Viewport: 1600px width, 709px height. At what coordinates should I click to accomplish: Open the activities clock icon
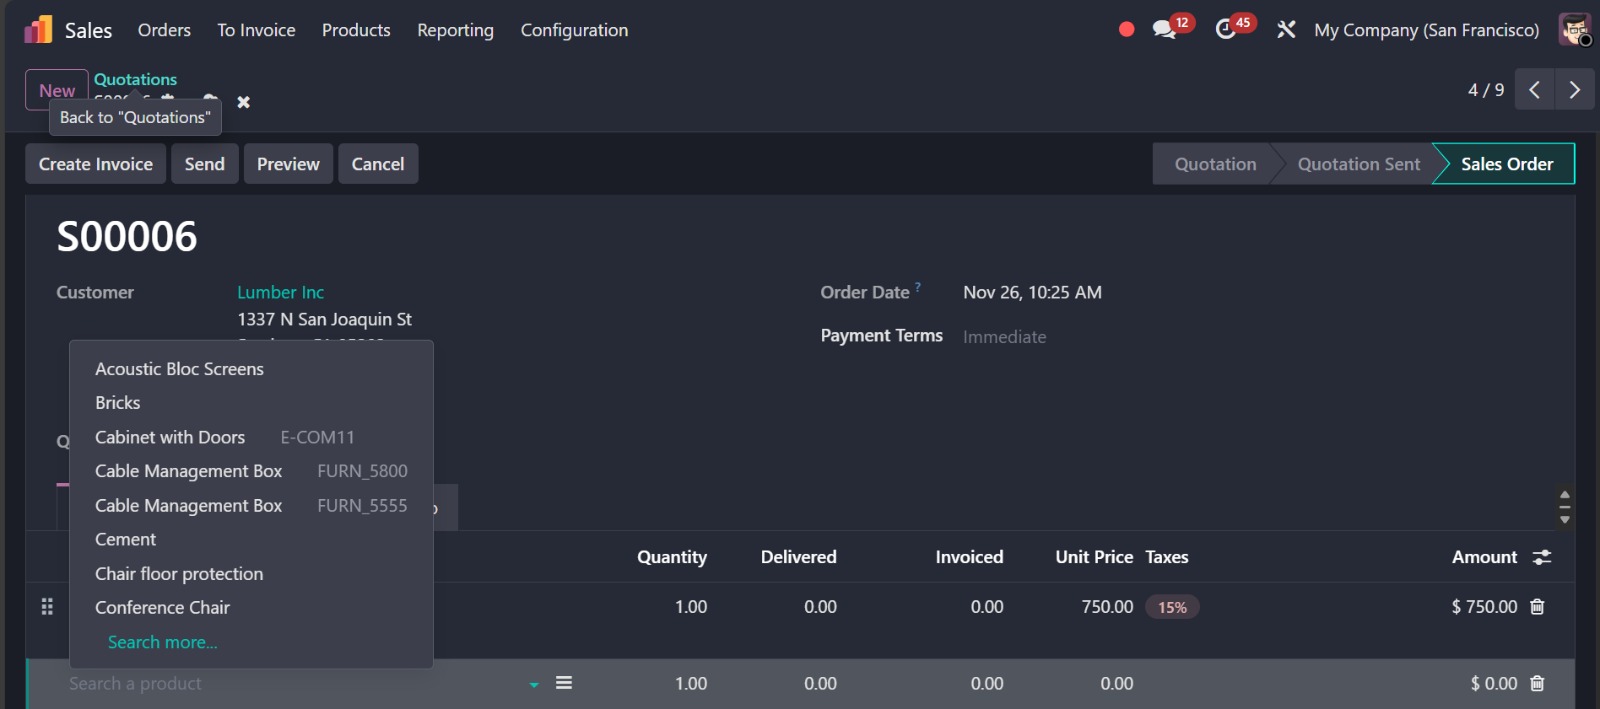click(x=1226, y=30)
